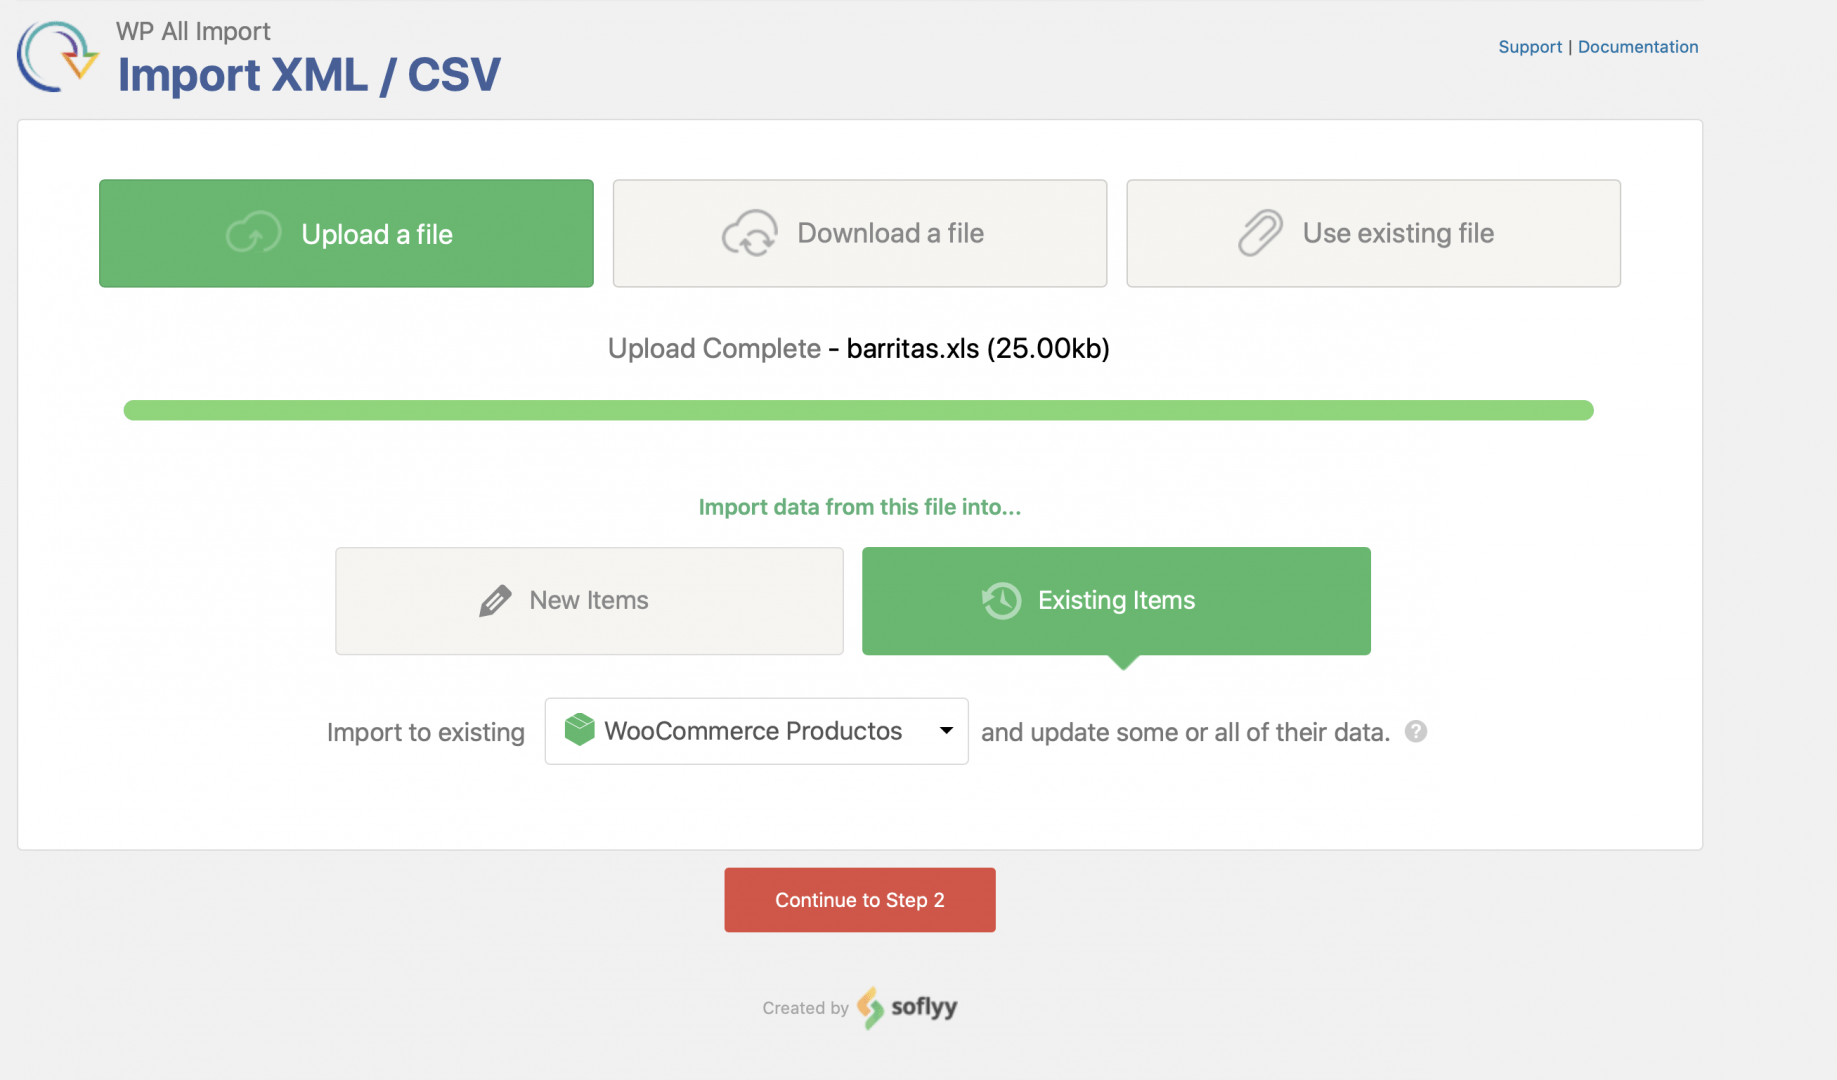Click the green WooCommerce box icon
1837x1080 pixels.
(580, 730)
